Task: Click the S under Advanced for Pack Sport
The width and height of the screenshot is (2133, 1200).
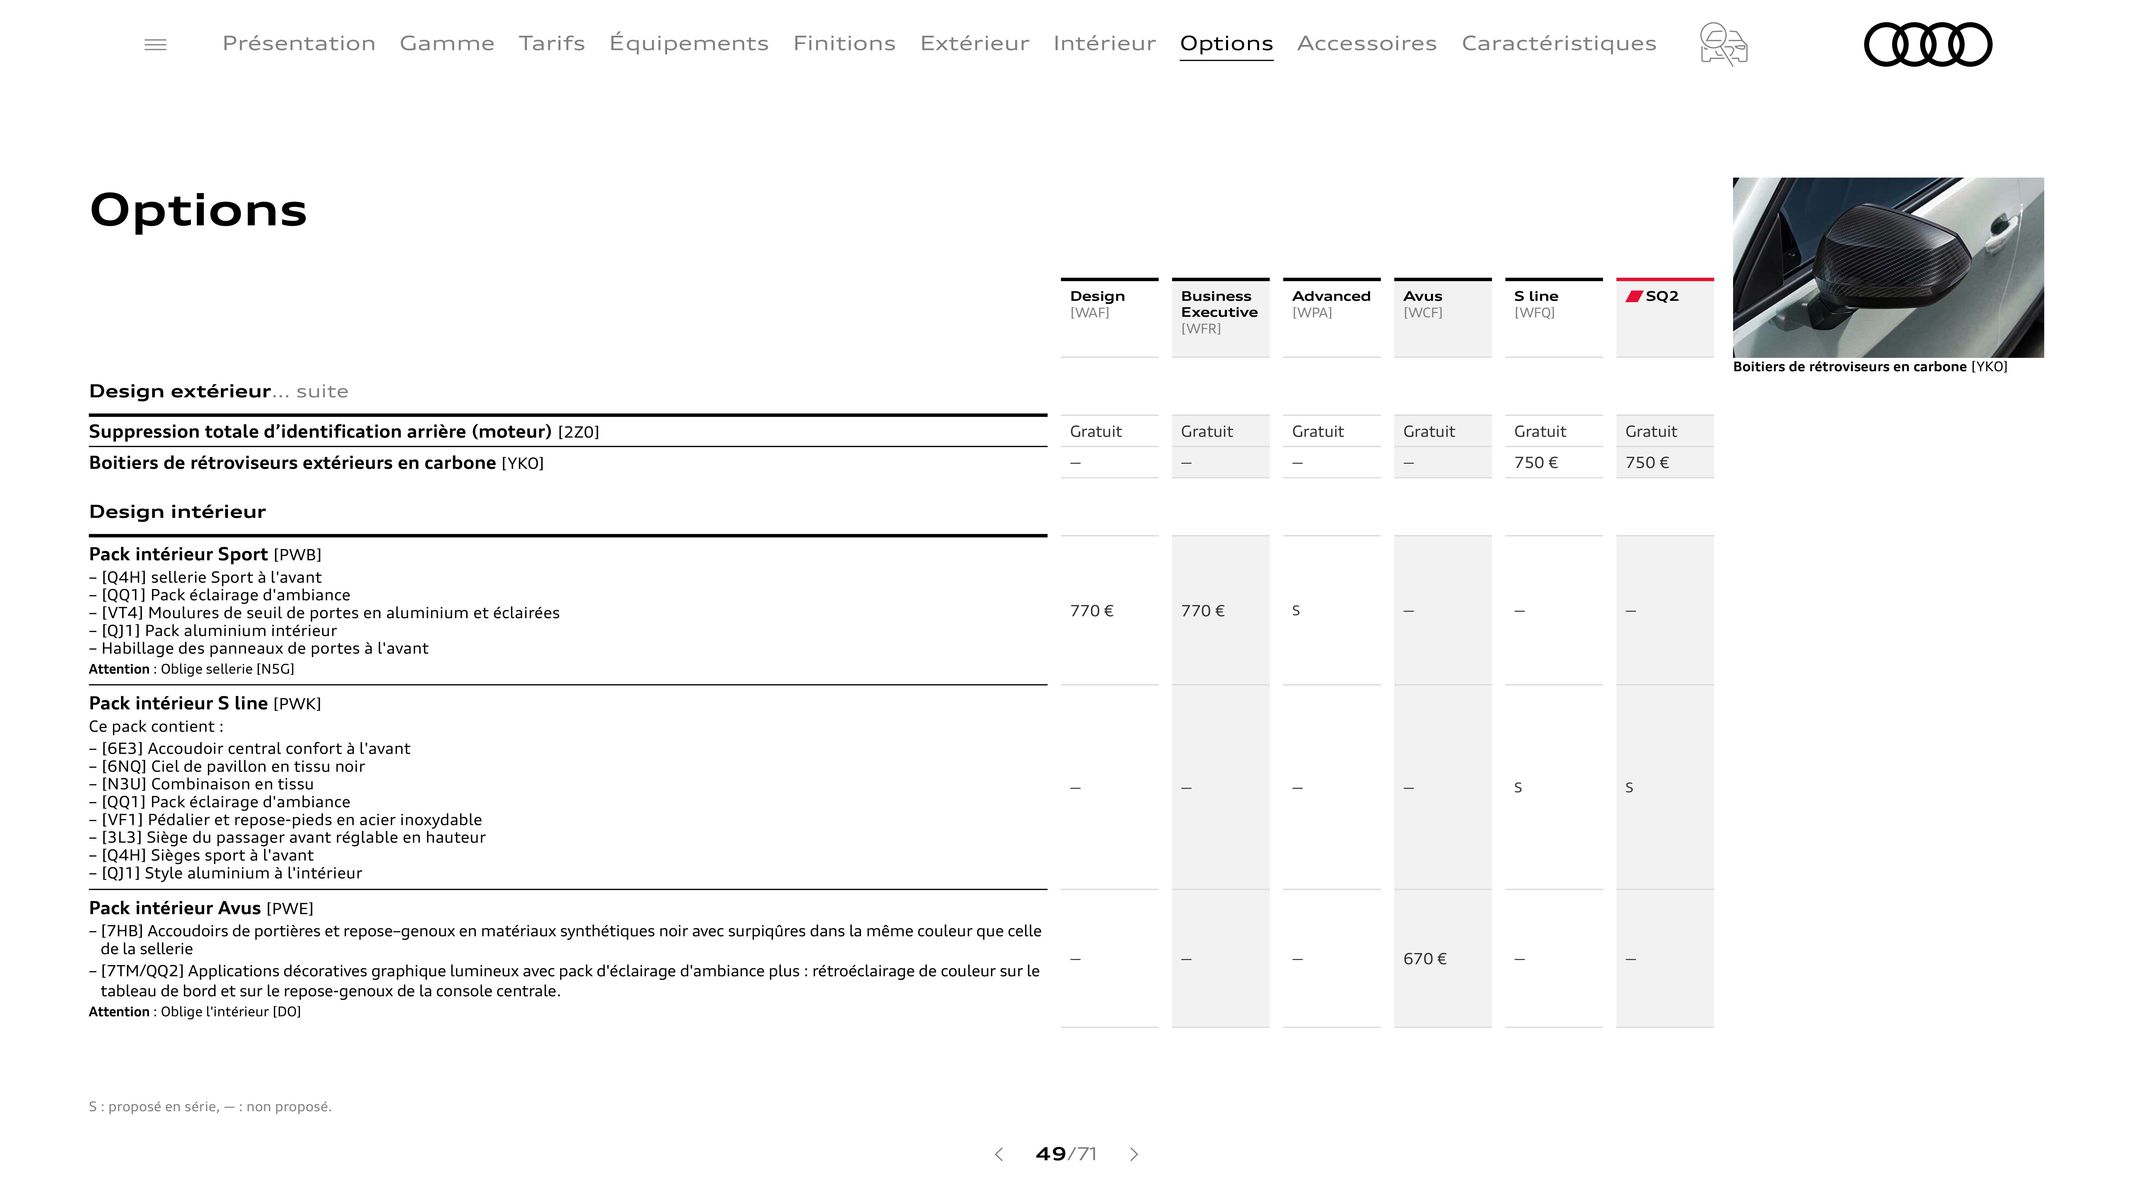Action: click(x=1296, y=610)
